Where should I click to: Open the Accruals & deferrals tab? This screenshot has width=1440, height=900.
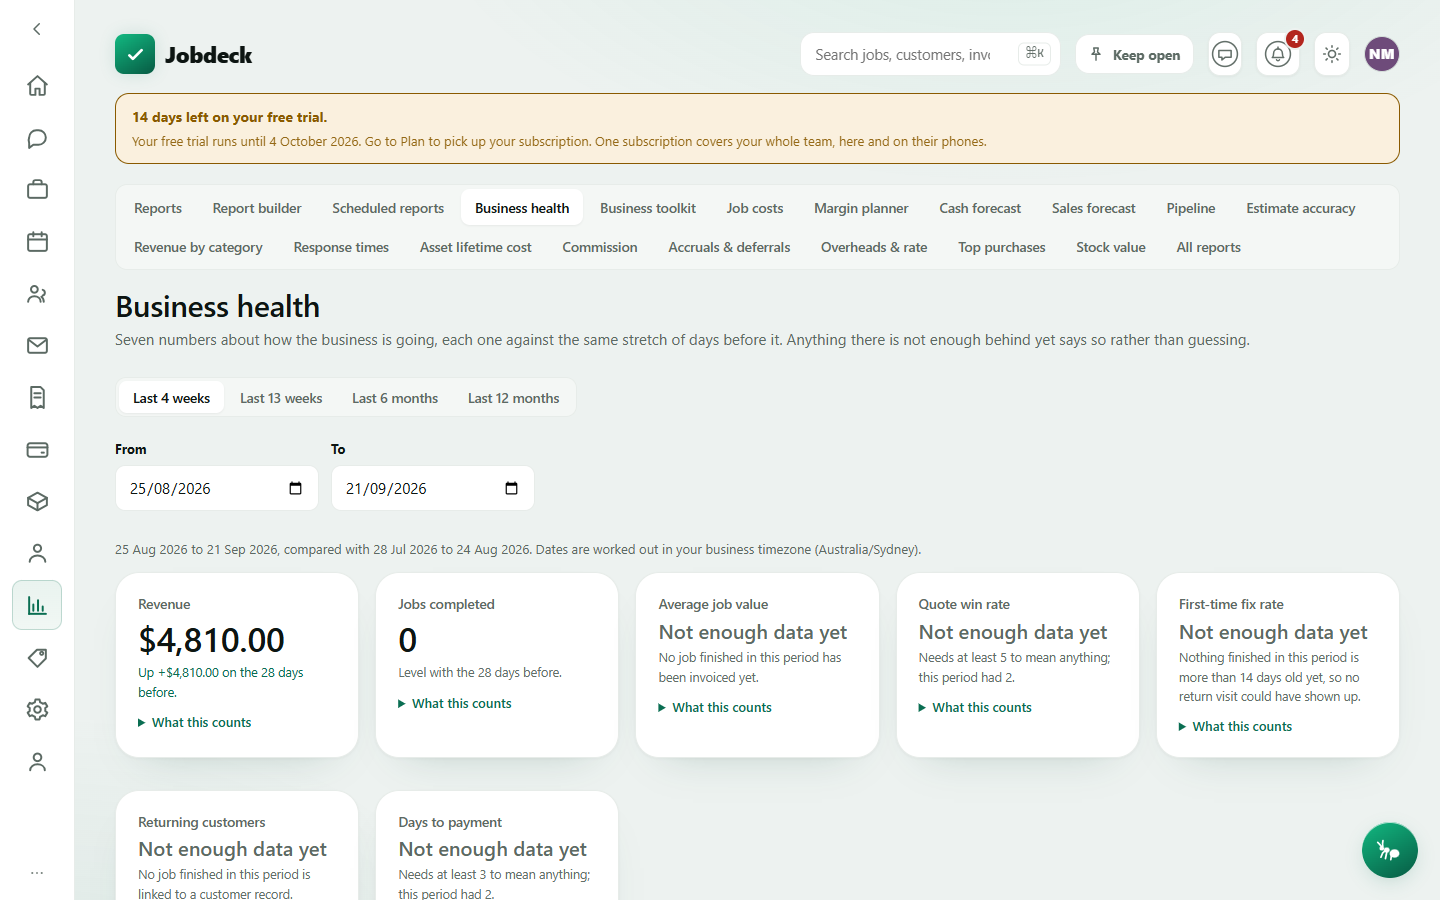tap(729, 247)
